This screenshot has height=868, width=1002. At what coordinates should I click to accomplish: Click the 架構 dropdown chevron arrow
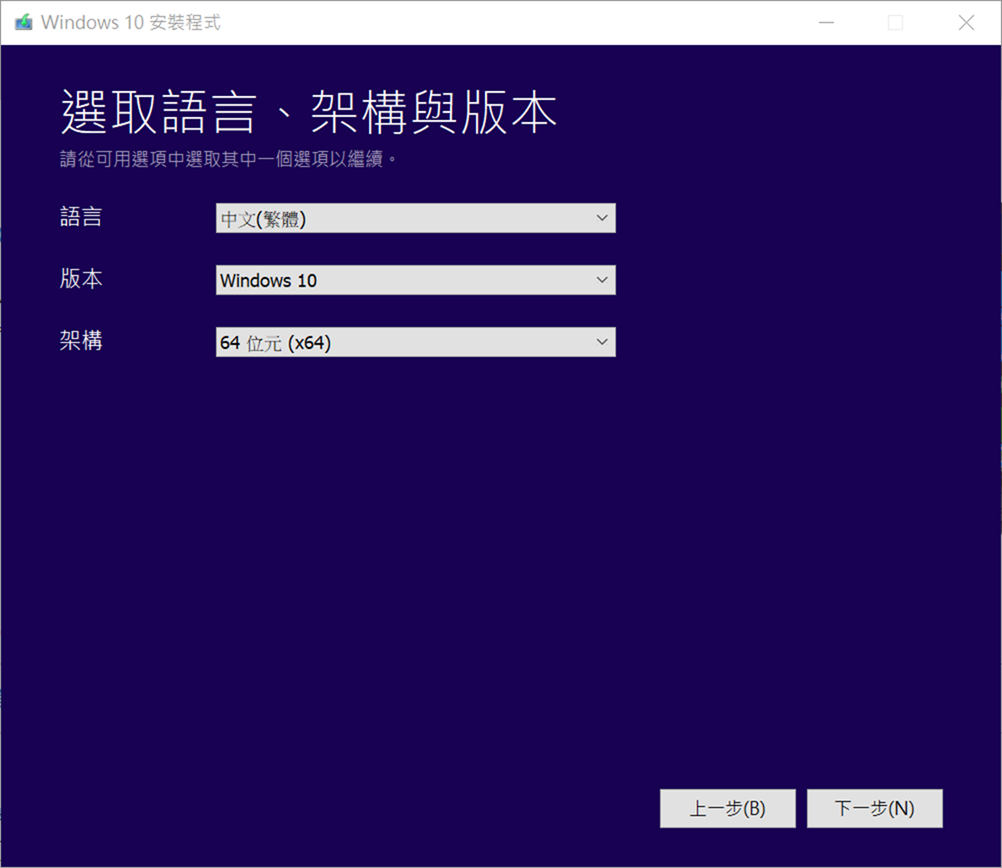602,341
